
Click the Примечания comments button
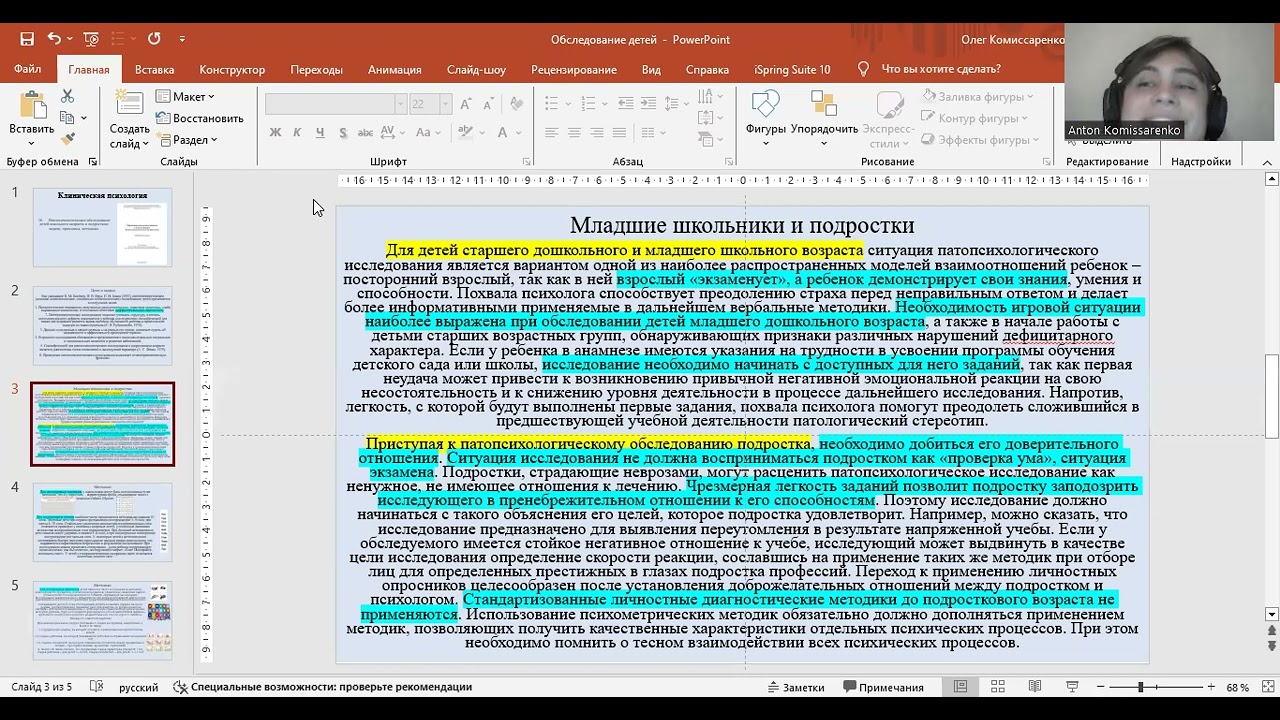point(884,687)
